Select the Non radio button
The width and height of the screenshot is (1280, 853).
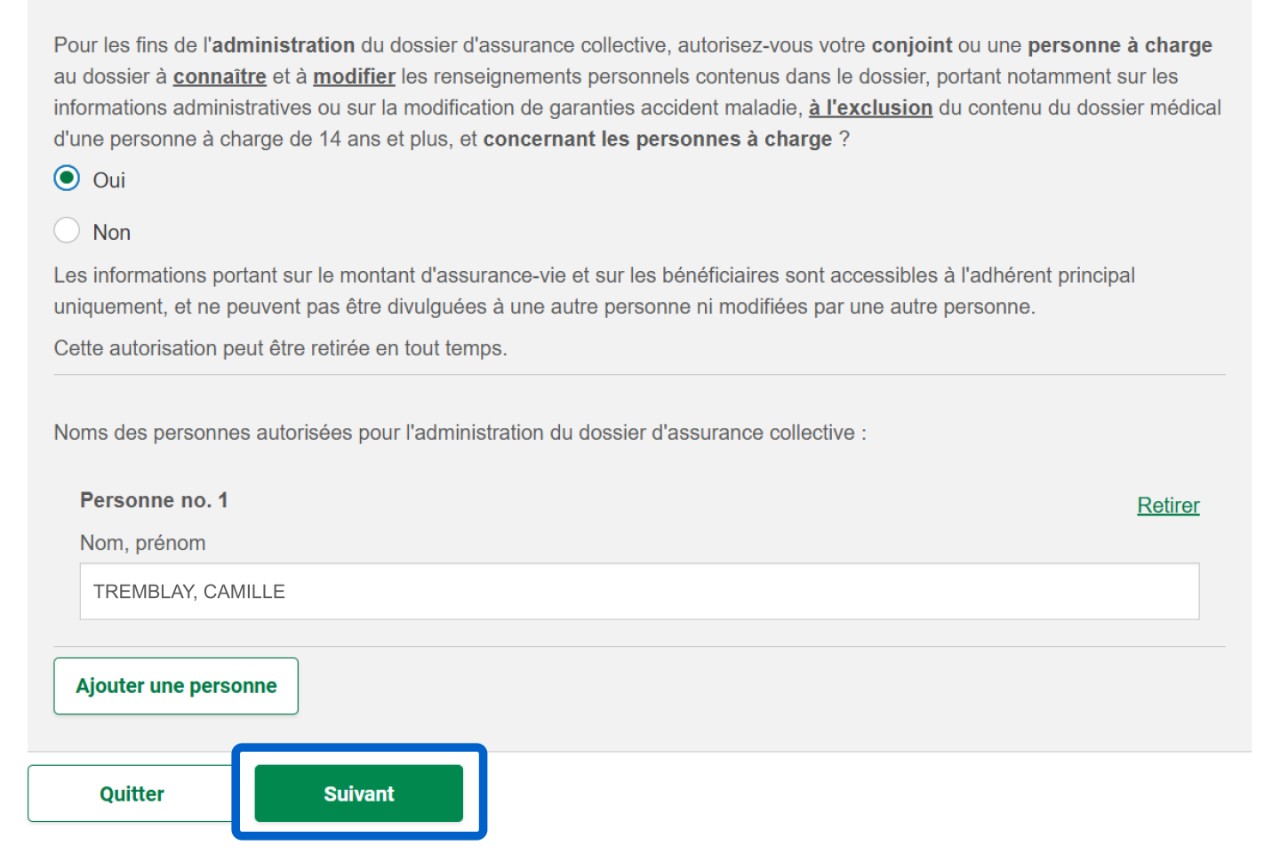[x=67, y=231]
